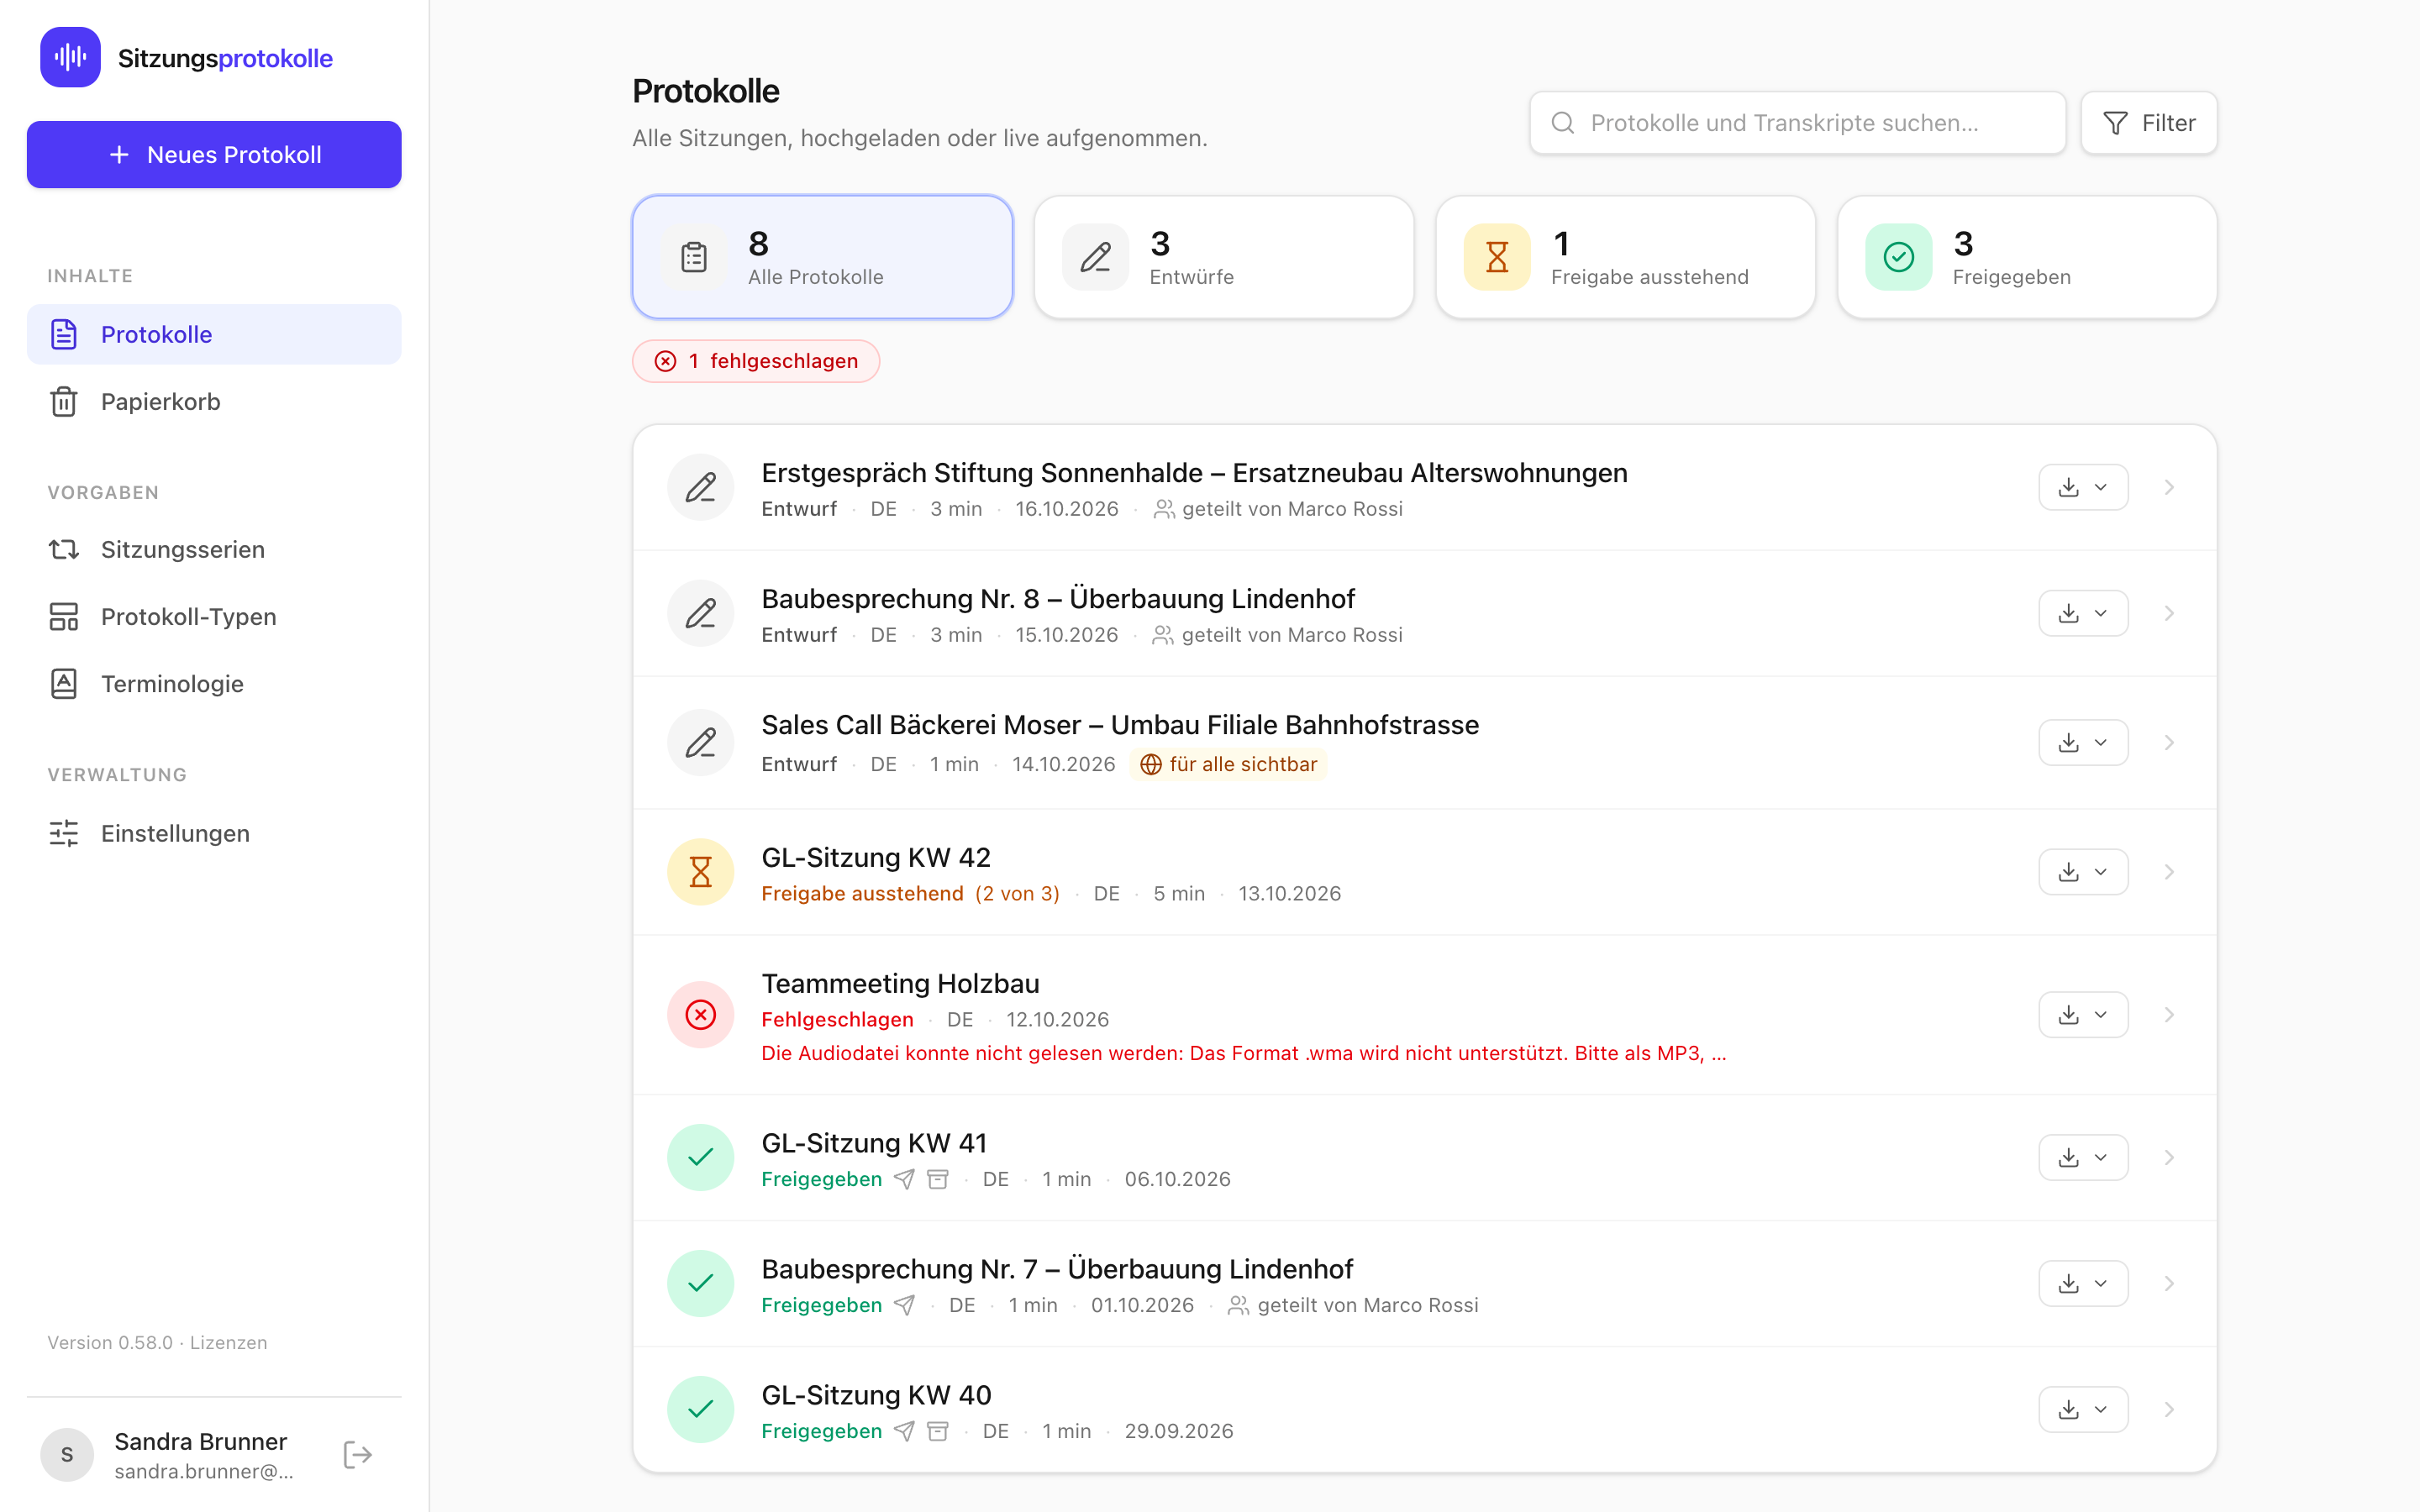Viewport: 2420px width, 1512px height.
Task: Expand GL-Sitzung KW 42 row chevron
Action: pos(2169,872)
